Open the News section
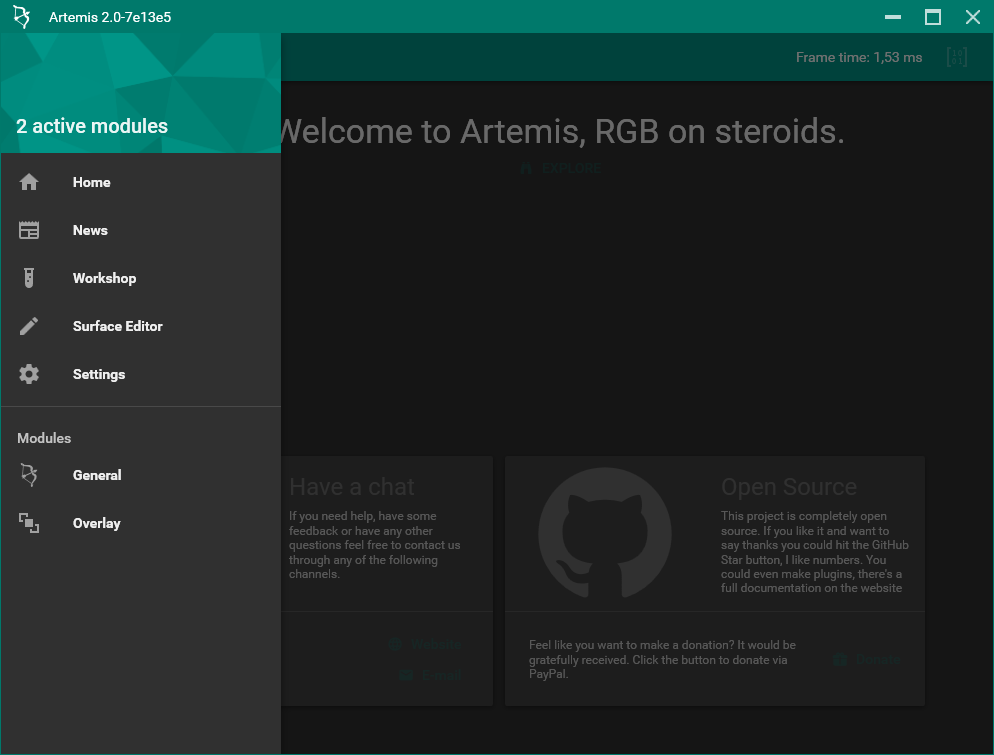 141,231
